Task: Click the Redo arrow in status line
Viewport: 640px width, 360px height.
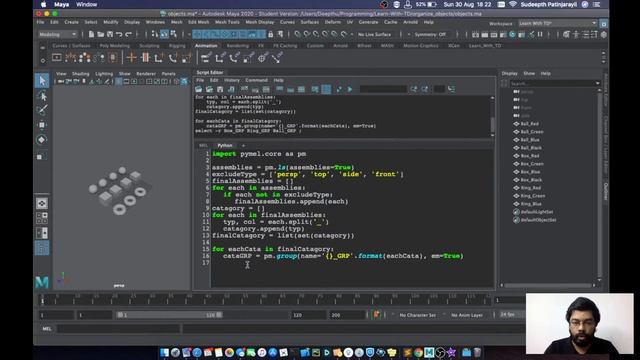Action: coord(129,34)
